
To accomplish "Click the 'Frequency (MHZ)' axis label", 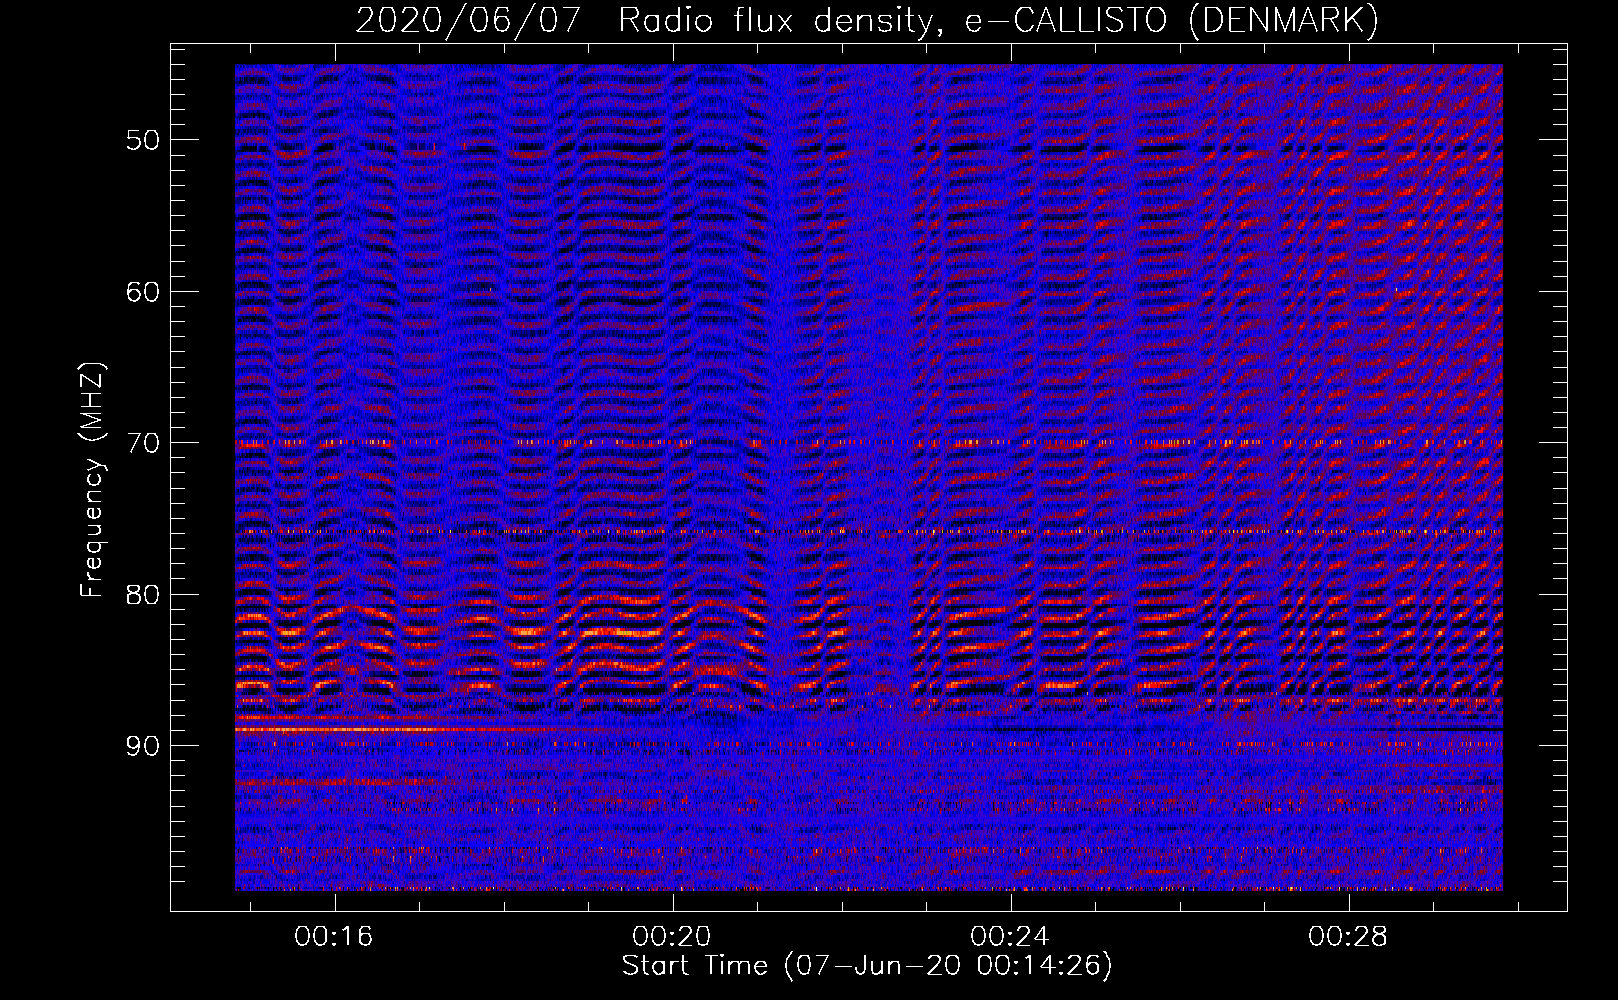I will click(92, 480).
